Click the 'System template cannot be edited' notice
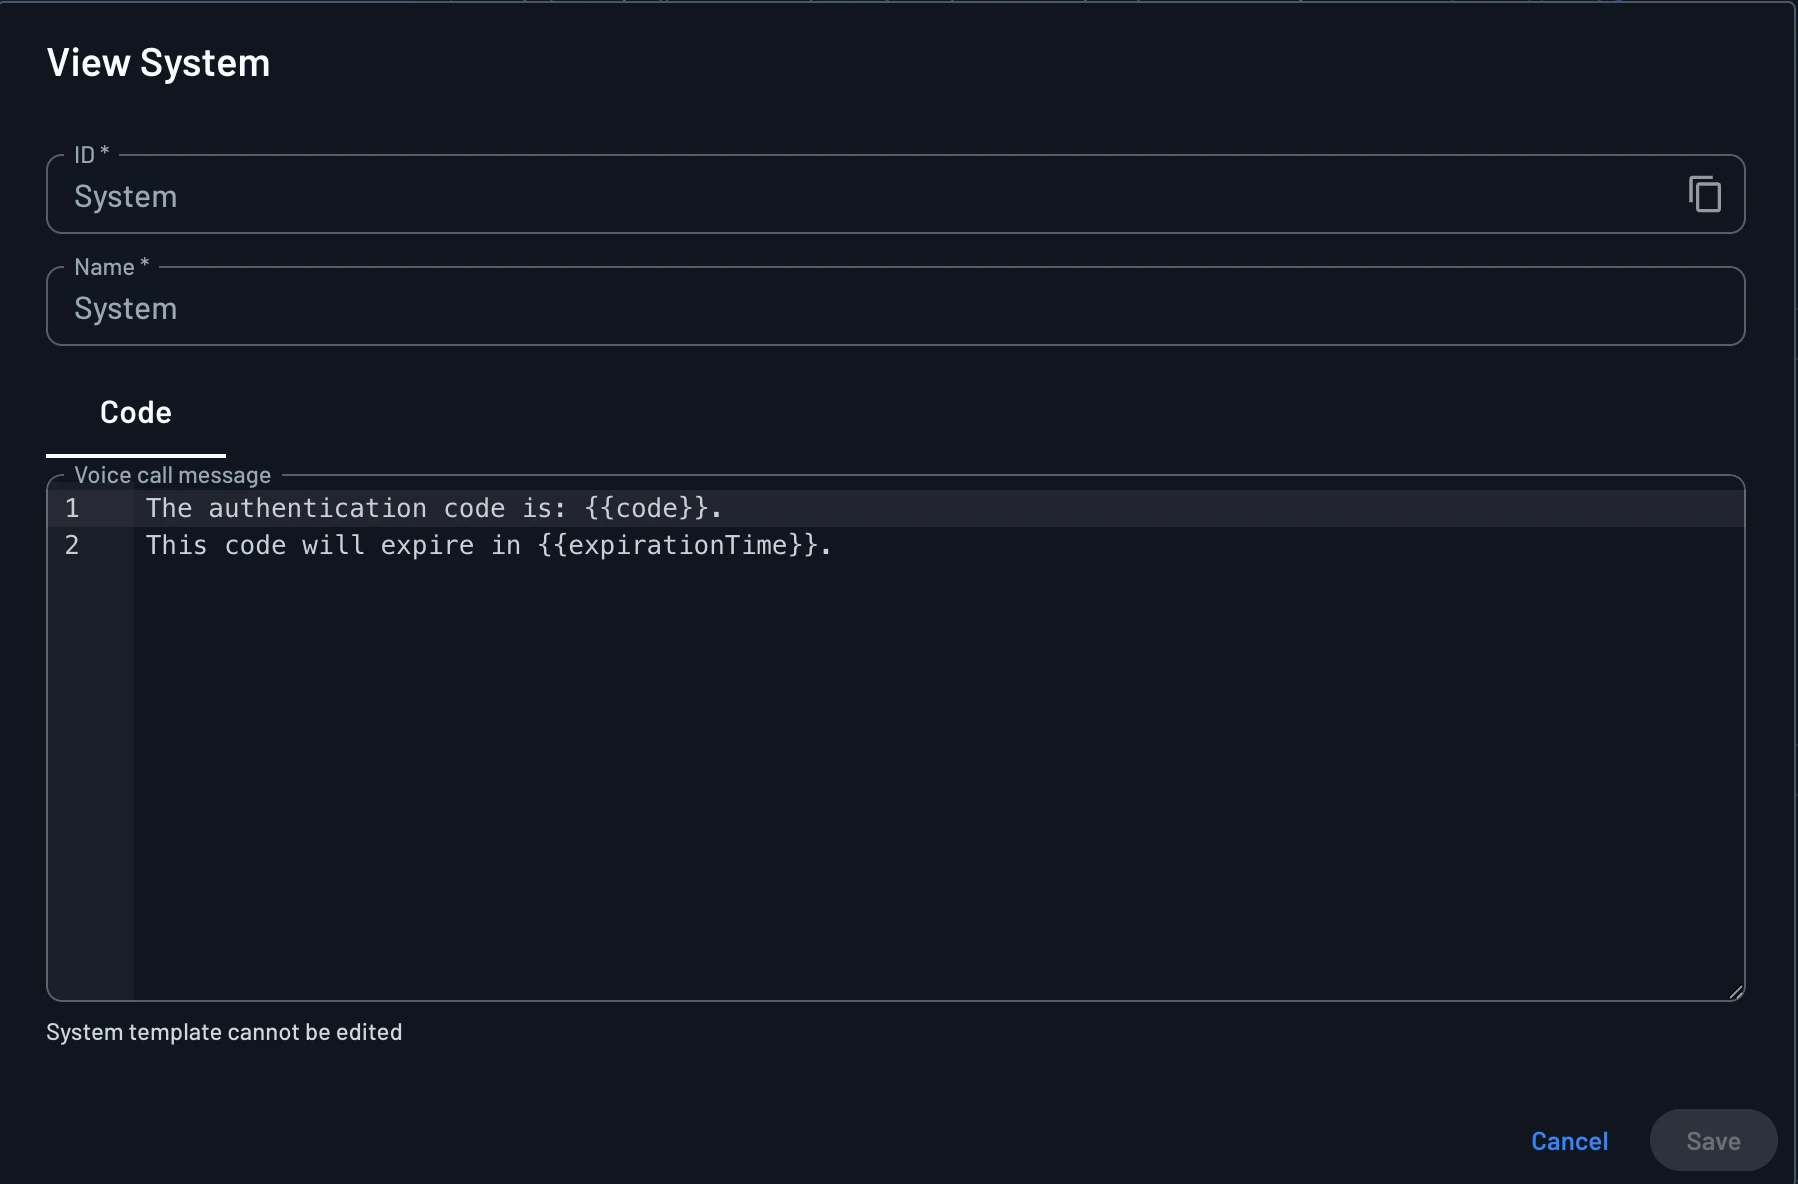Image resolution: width=1798 pixels, height=1184 pixels. pyautogui.click(x=224, y=1032)
